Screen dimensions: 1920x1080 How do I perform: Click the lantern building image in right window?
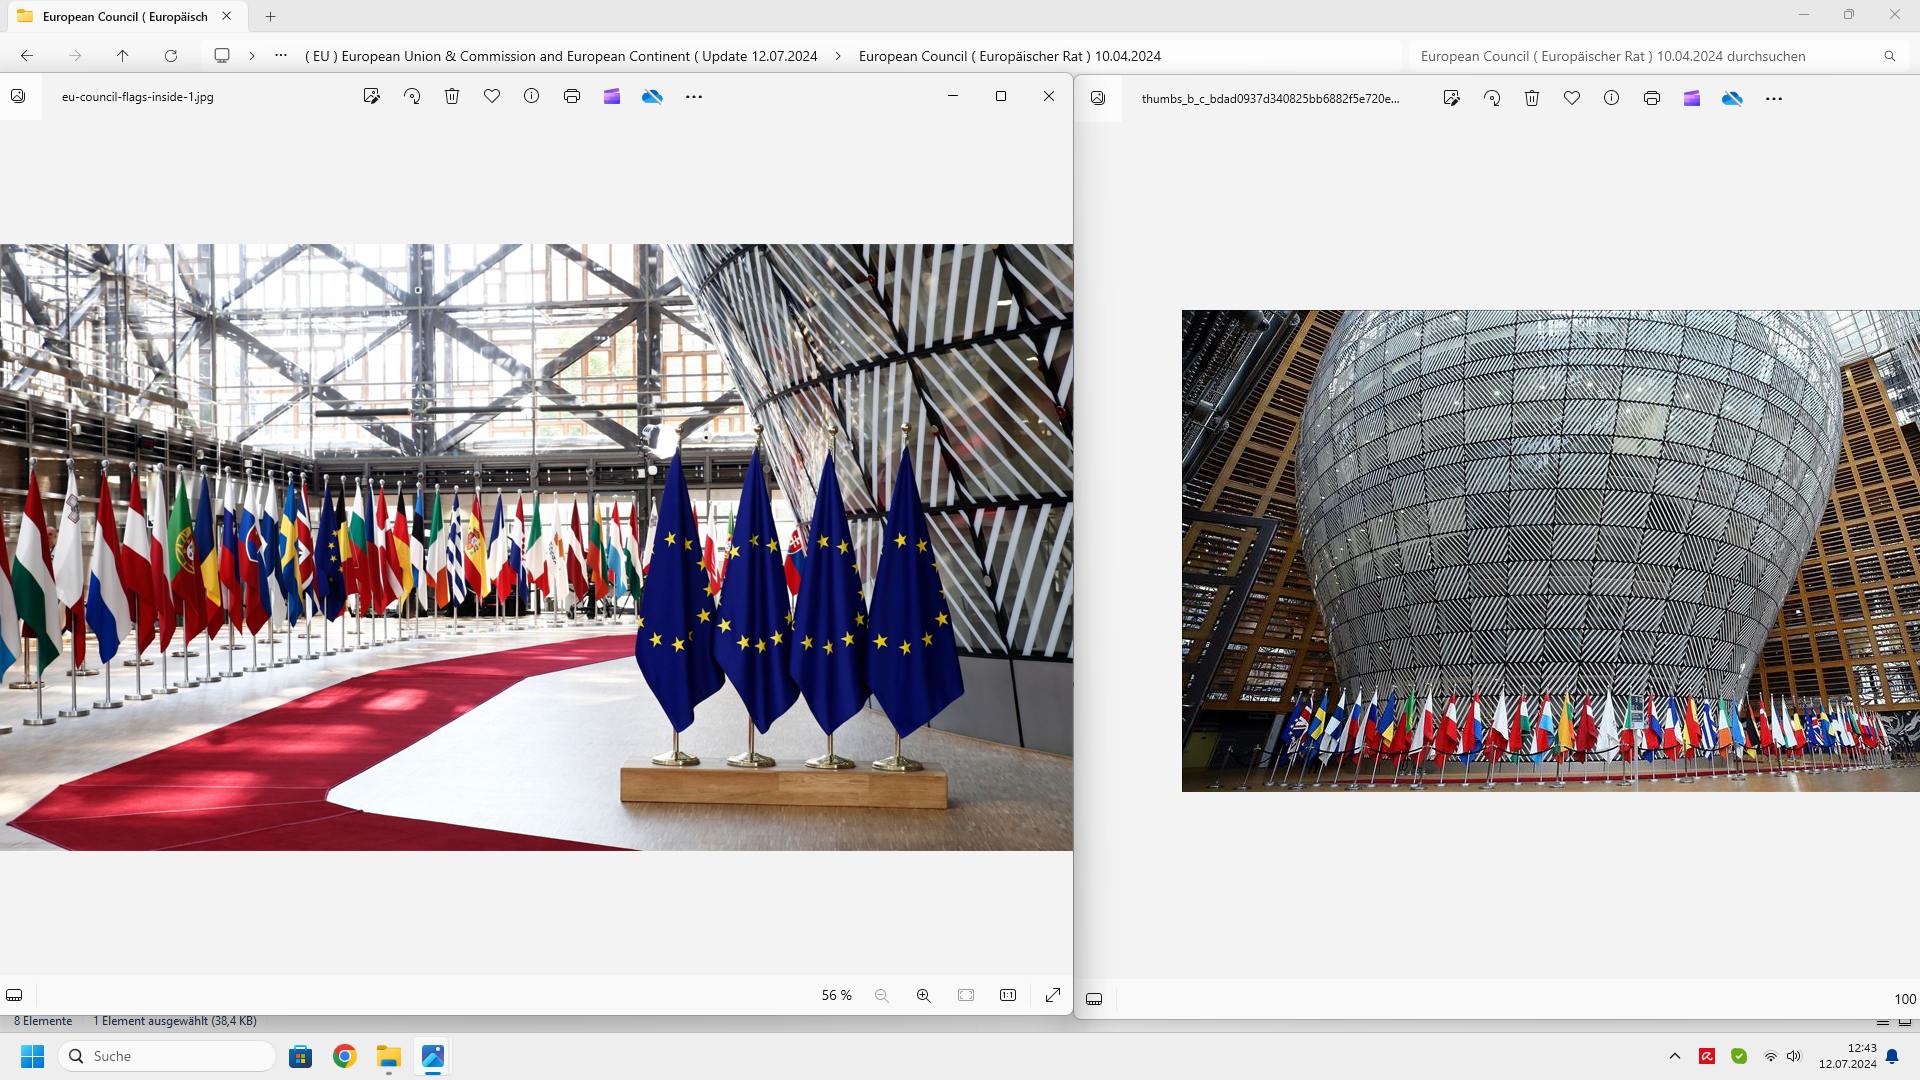1551,551
